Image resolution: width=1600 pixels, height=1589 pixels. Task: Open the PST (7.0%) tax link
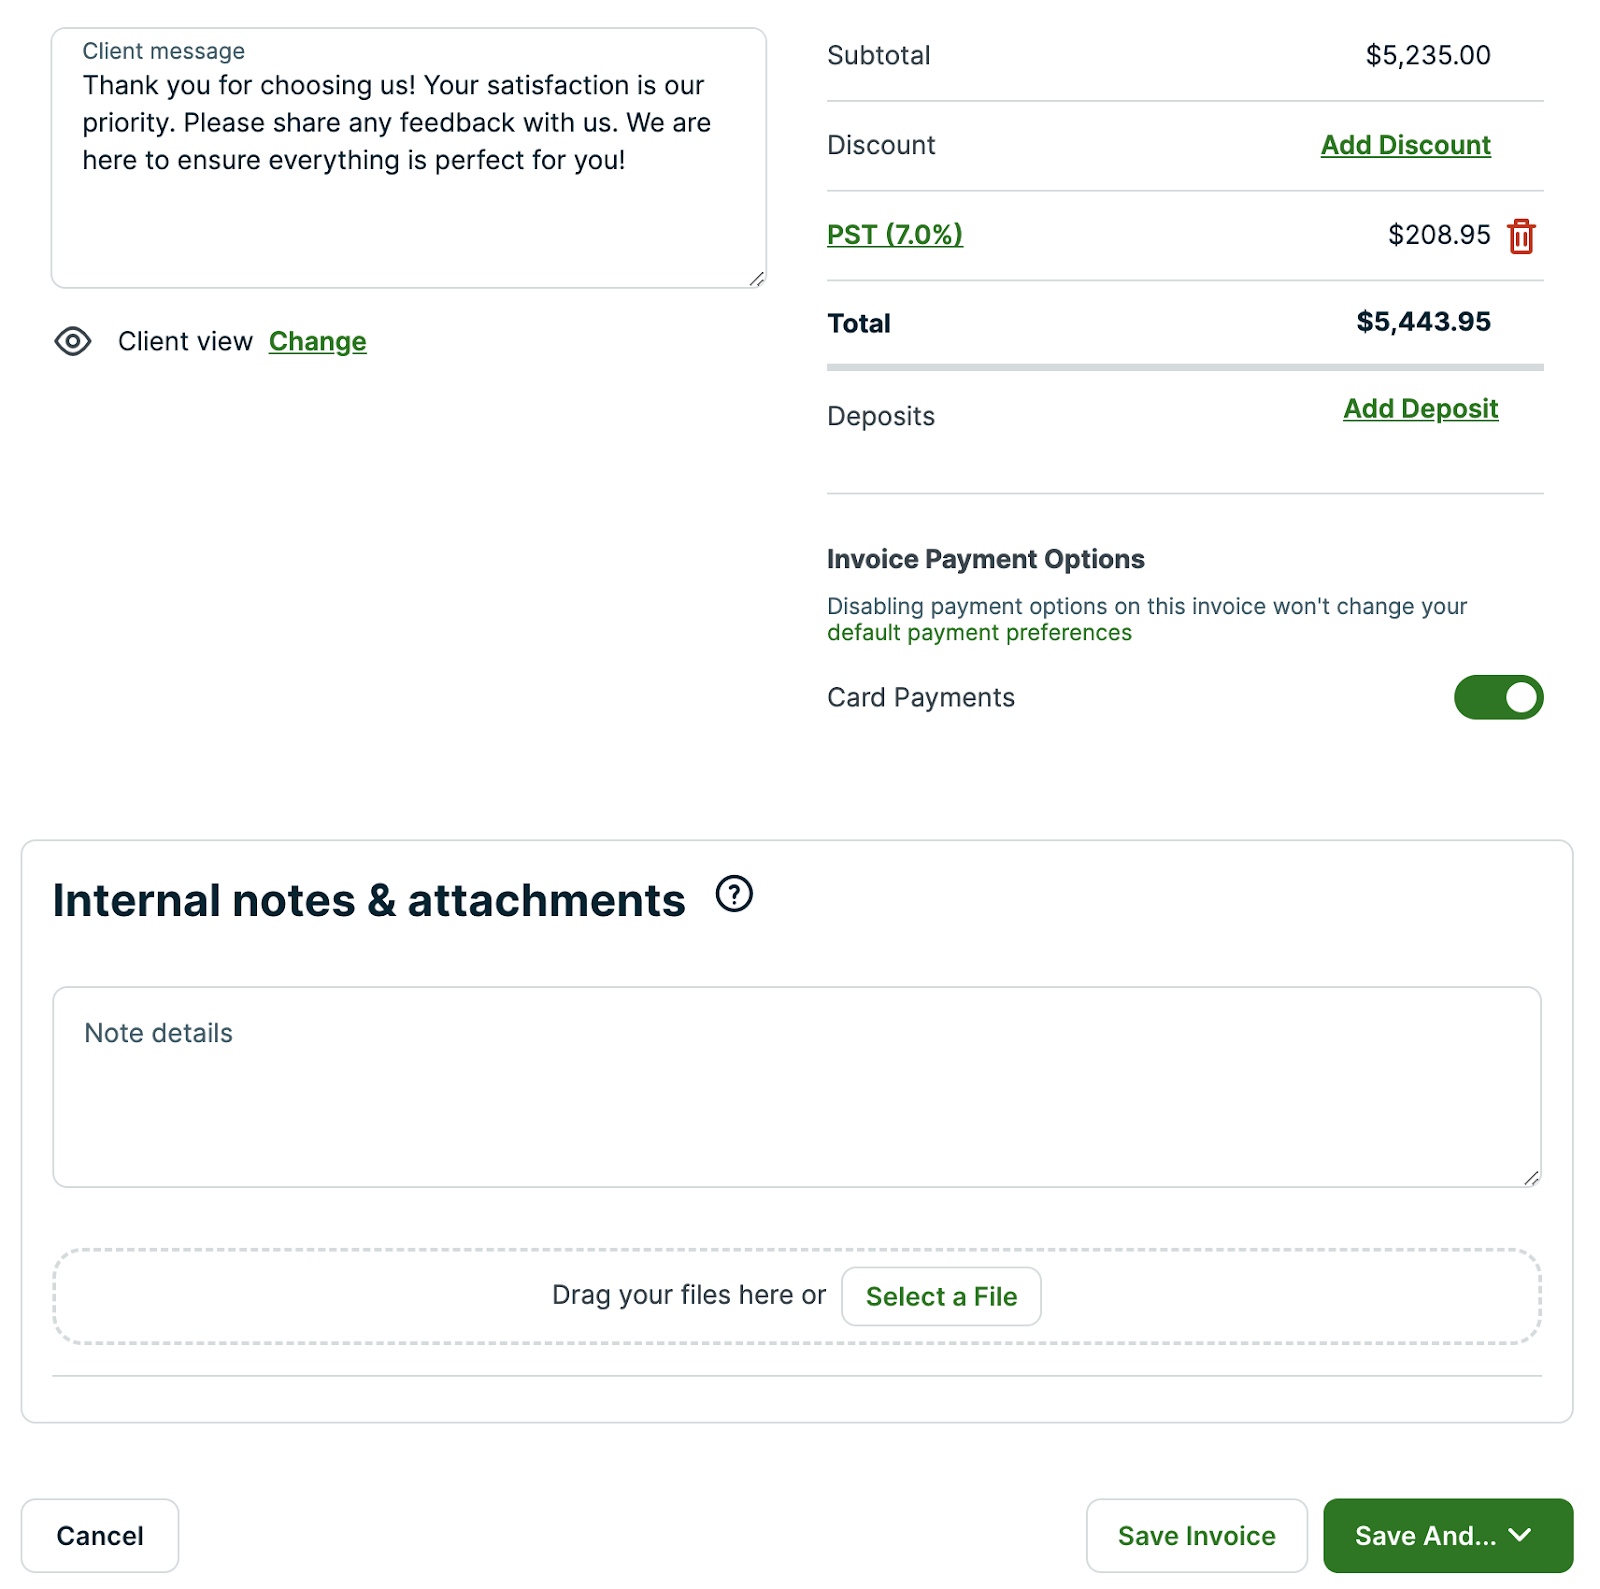(x=894, y=235)
